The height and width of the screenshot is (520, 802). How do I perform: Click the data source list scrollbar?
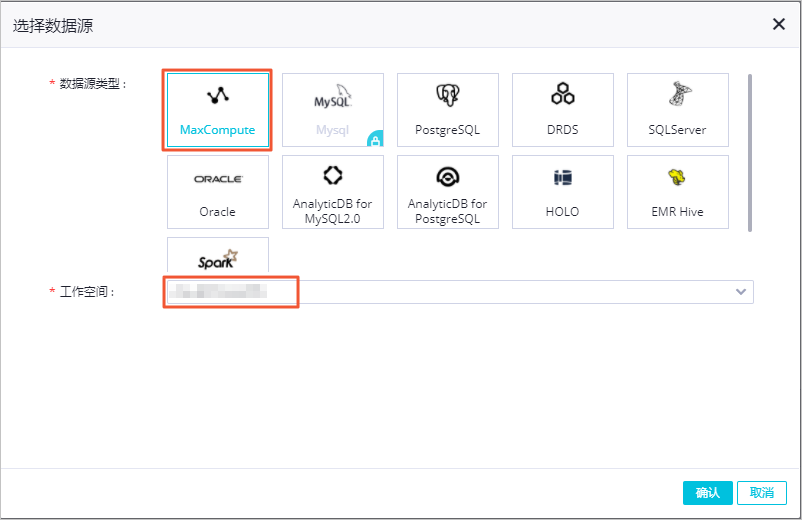(750, 153)
